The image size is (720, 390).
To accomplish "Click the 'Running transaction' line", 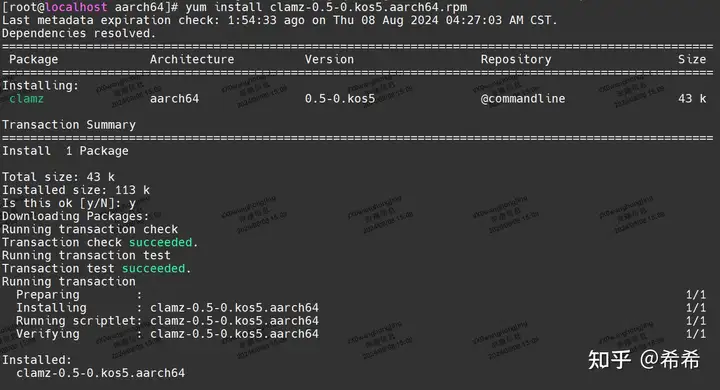I will 69,282.
